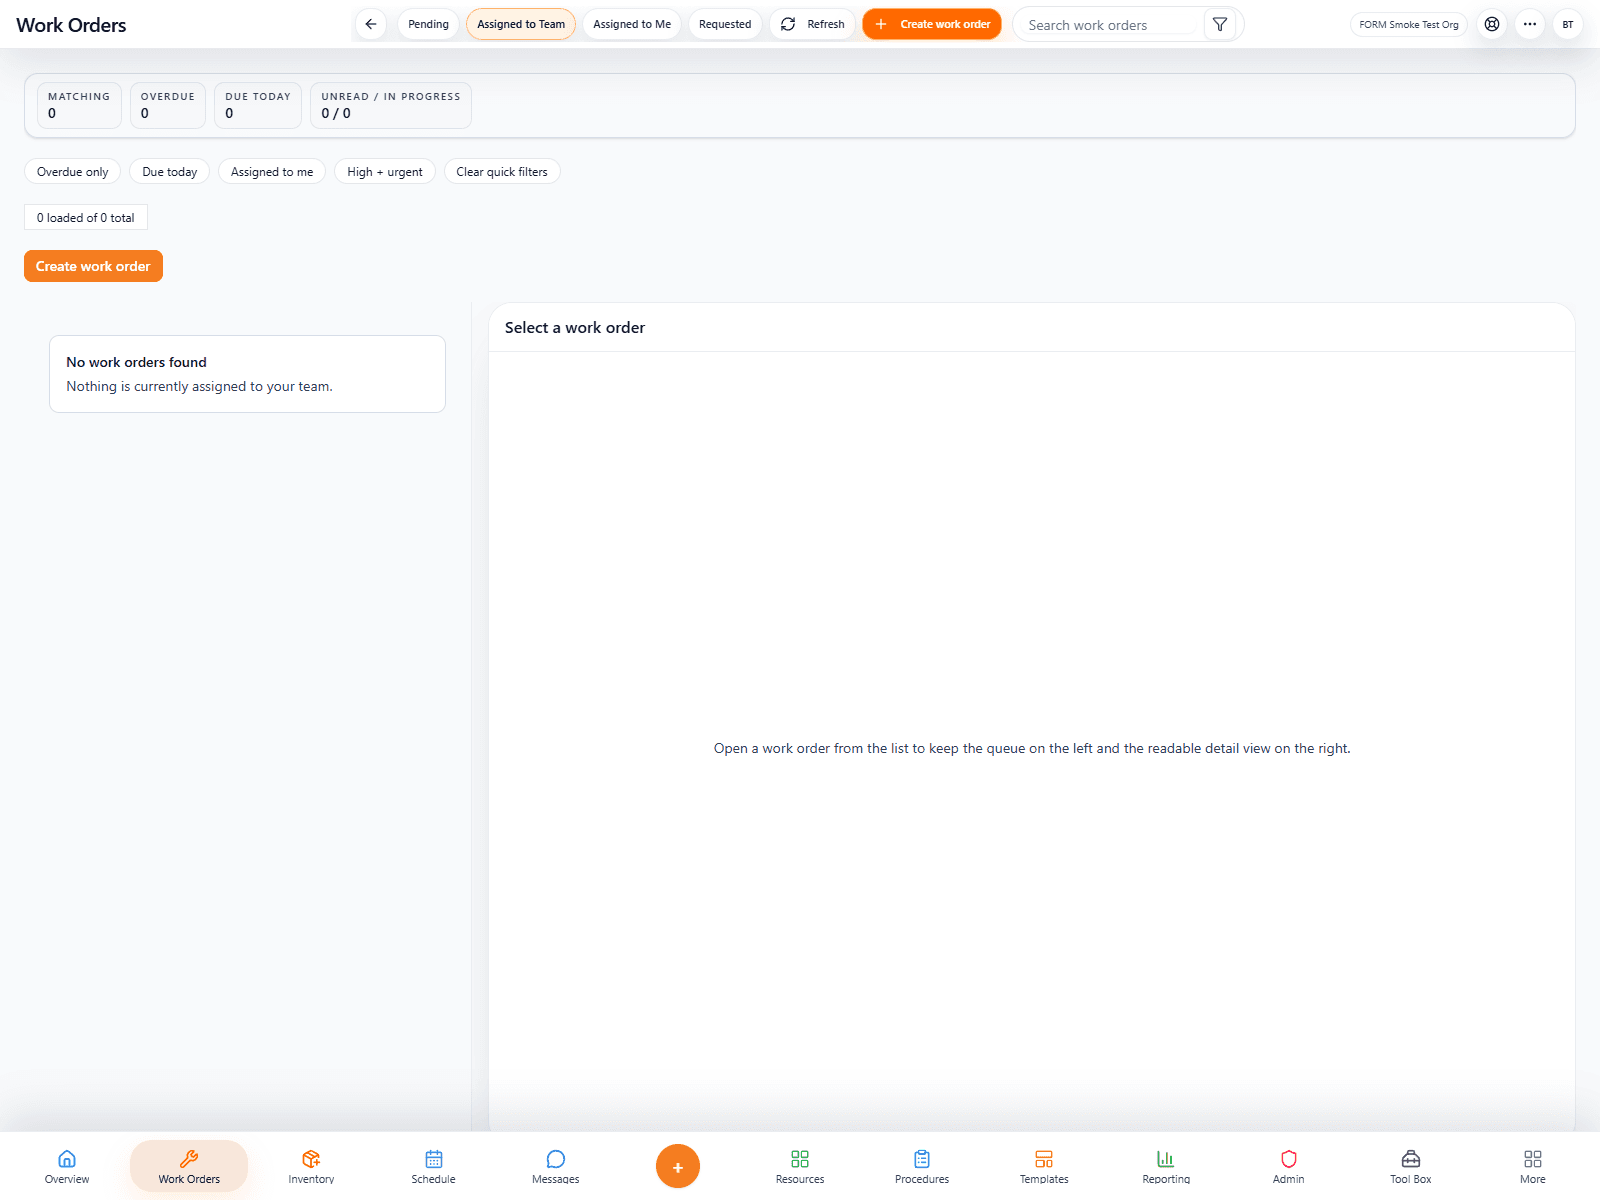
Task: Go to Overview in bottom navigation
Action: click(x=67, y=1166)
